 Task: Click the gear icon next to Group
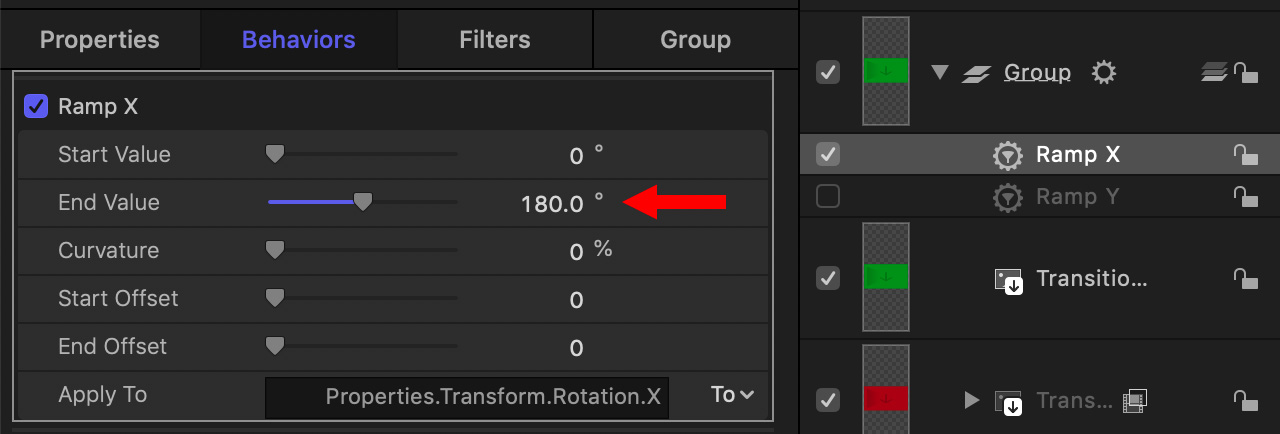1103,72
